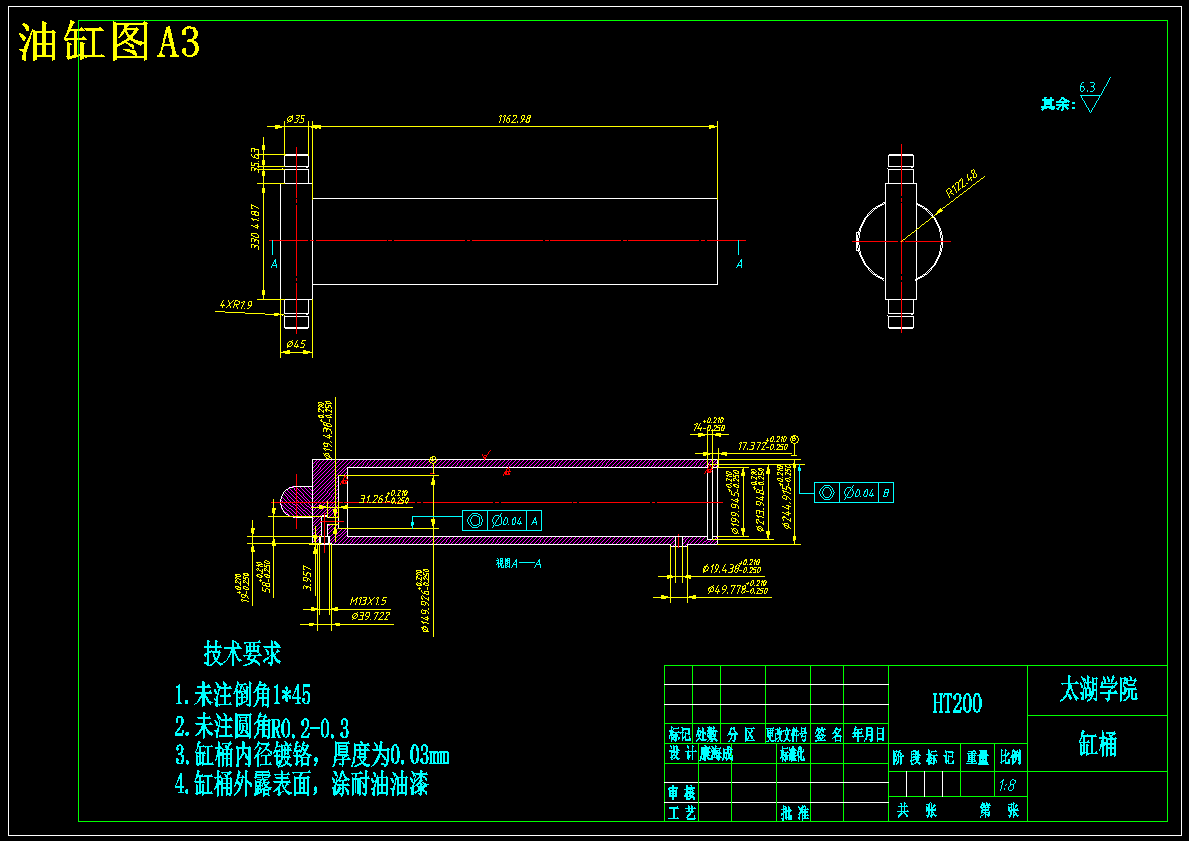The height and width of the screenshot is (841, 1189).
Task: Click the concentricity frame referencing datum B
Action: tap(854, 492)
